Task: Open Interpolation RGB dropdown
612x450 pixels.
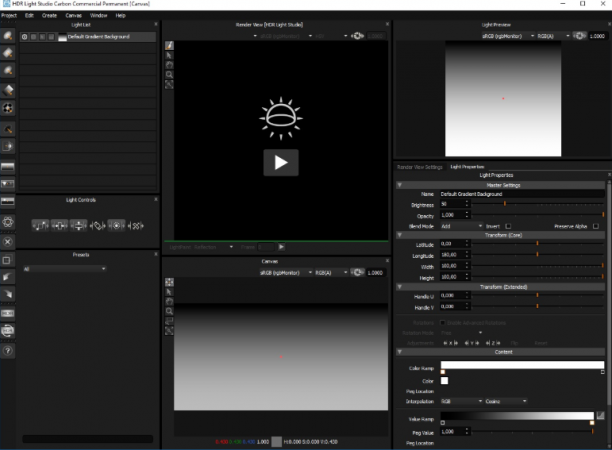Action: [x=462, y=401]
